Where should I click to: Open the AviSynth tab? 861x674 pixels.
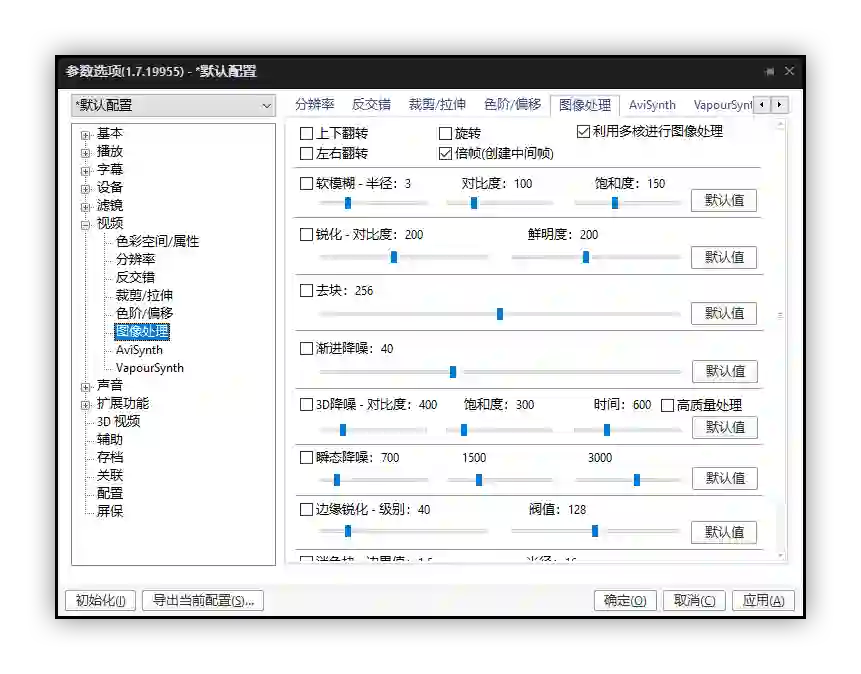652,105
